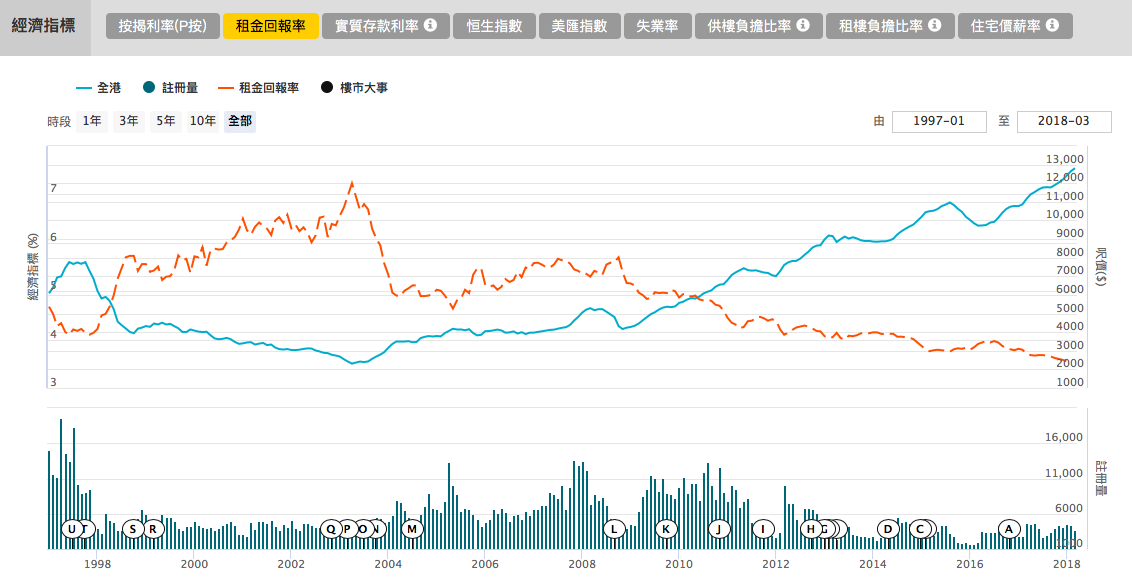The width and height of the screenshot is (1132, 572).
Task: Set time range to 5年
Action: coord(166,121)
